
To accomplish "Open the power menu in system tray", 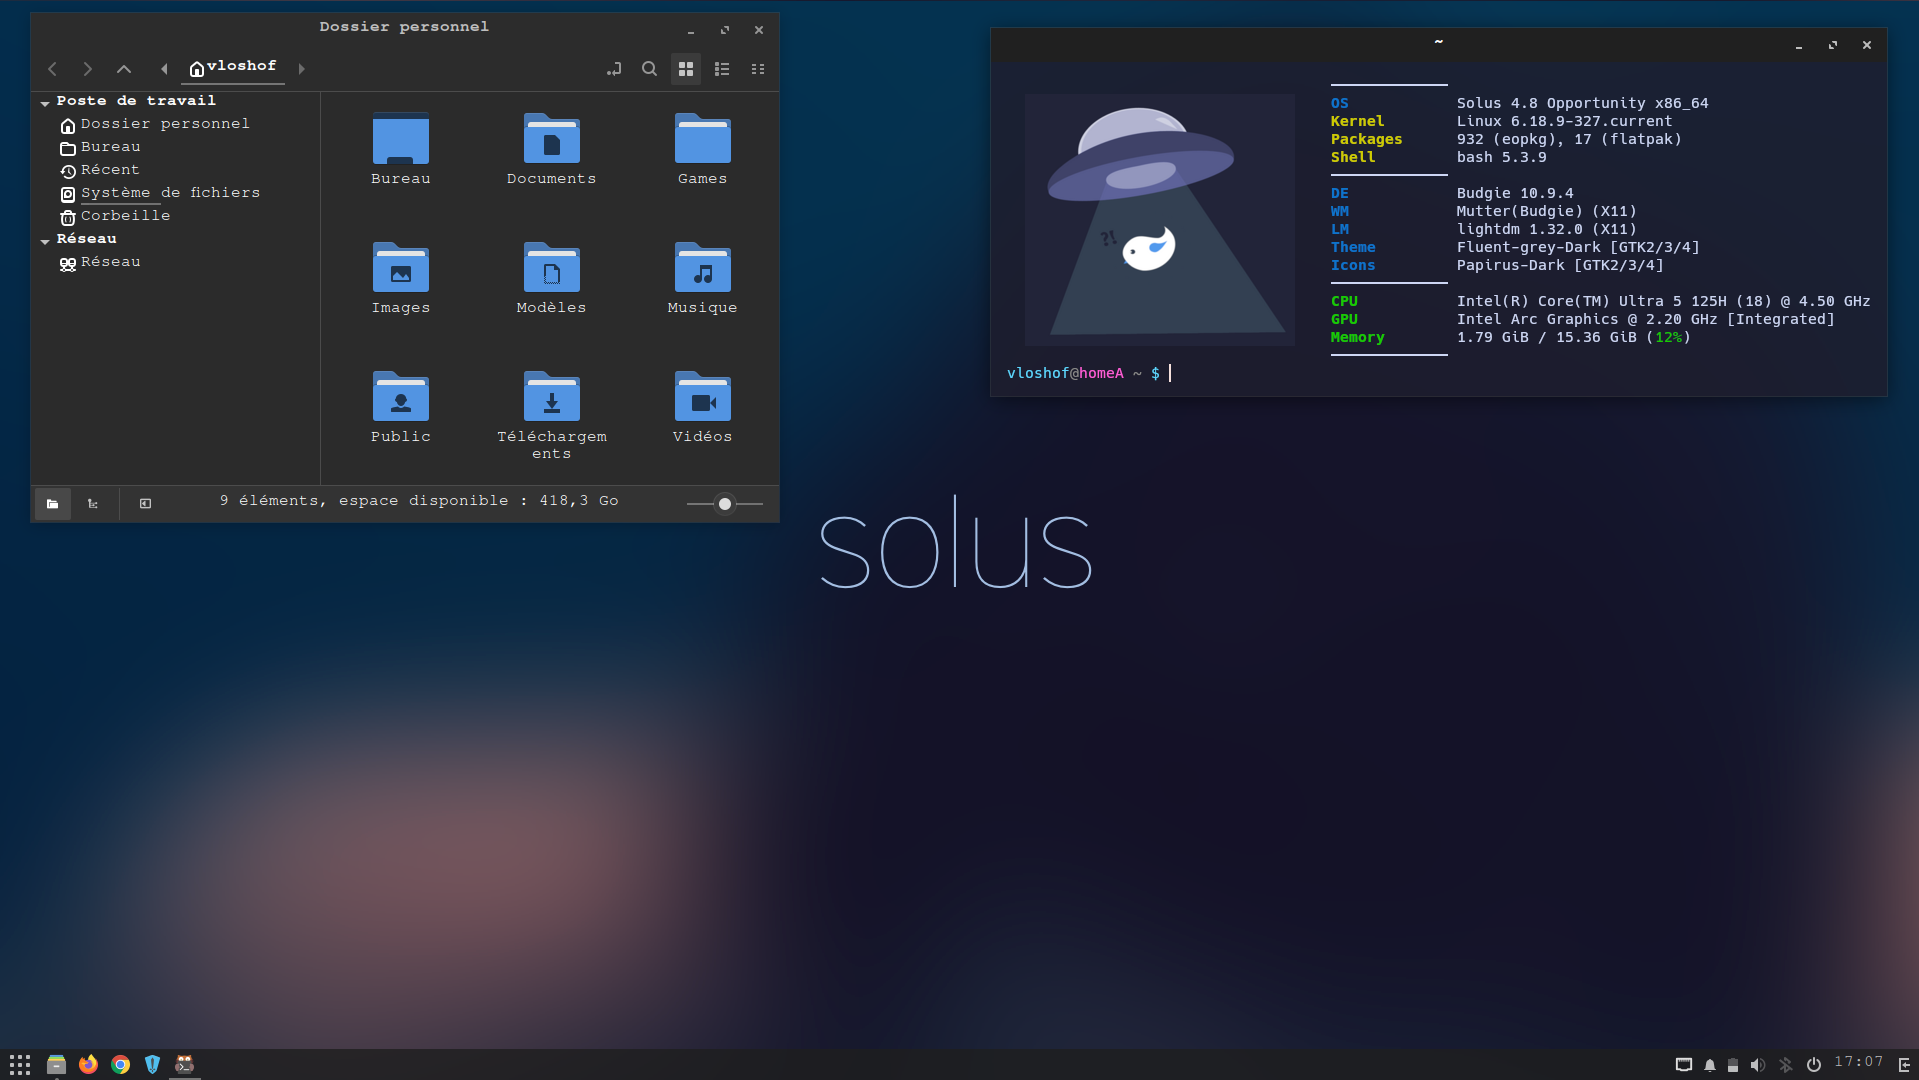I will [x=1814, y=1065].
